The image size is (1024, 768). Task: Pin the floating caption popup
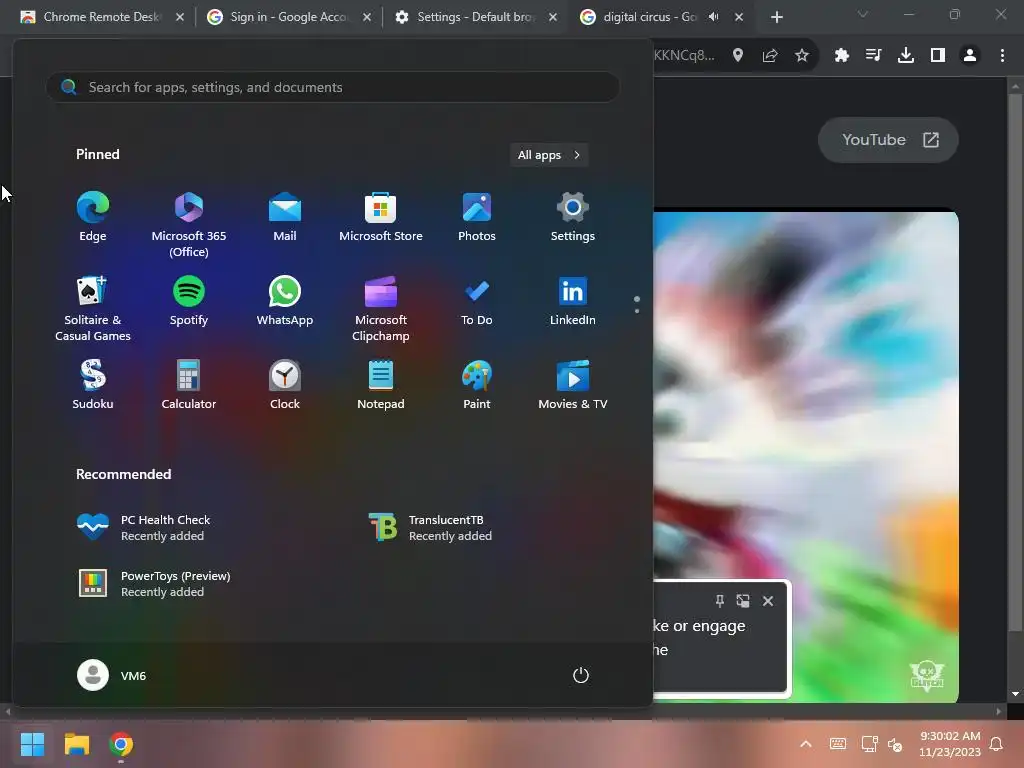[719, 601]
